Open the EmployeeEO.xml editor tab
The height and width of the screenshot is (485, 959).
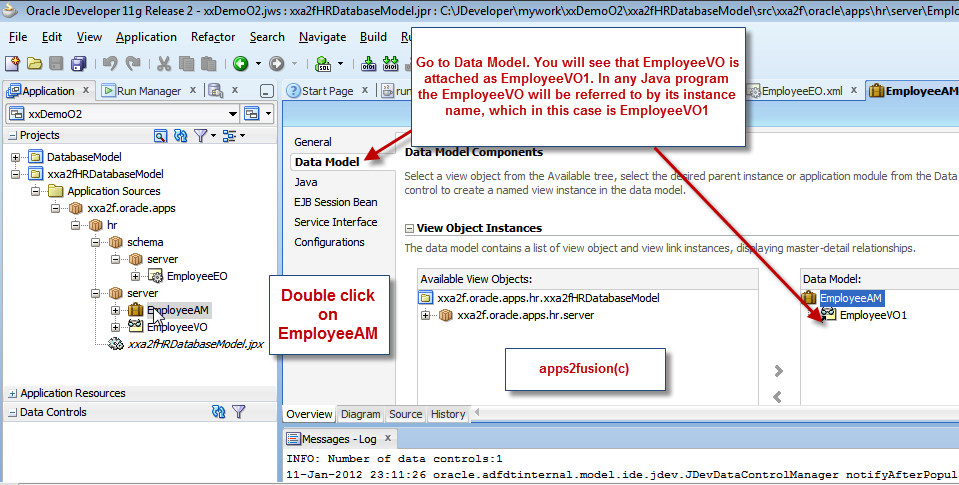point(802,91)
